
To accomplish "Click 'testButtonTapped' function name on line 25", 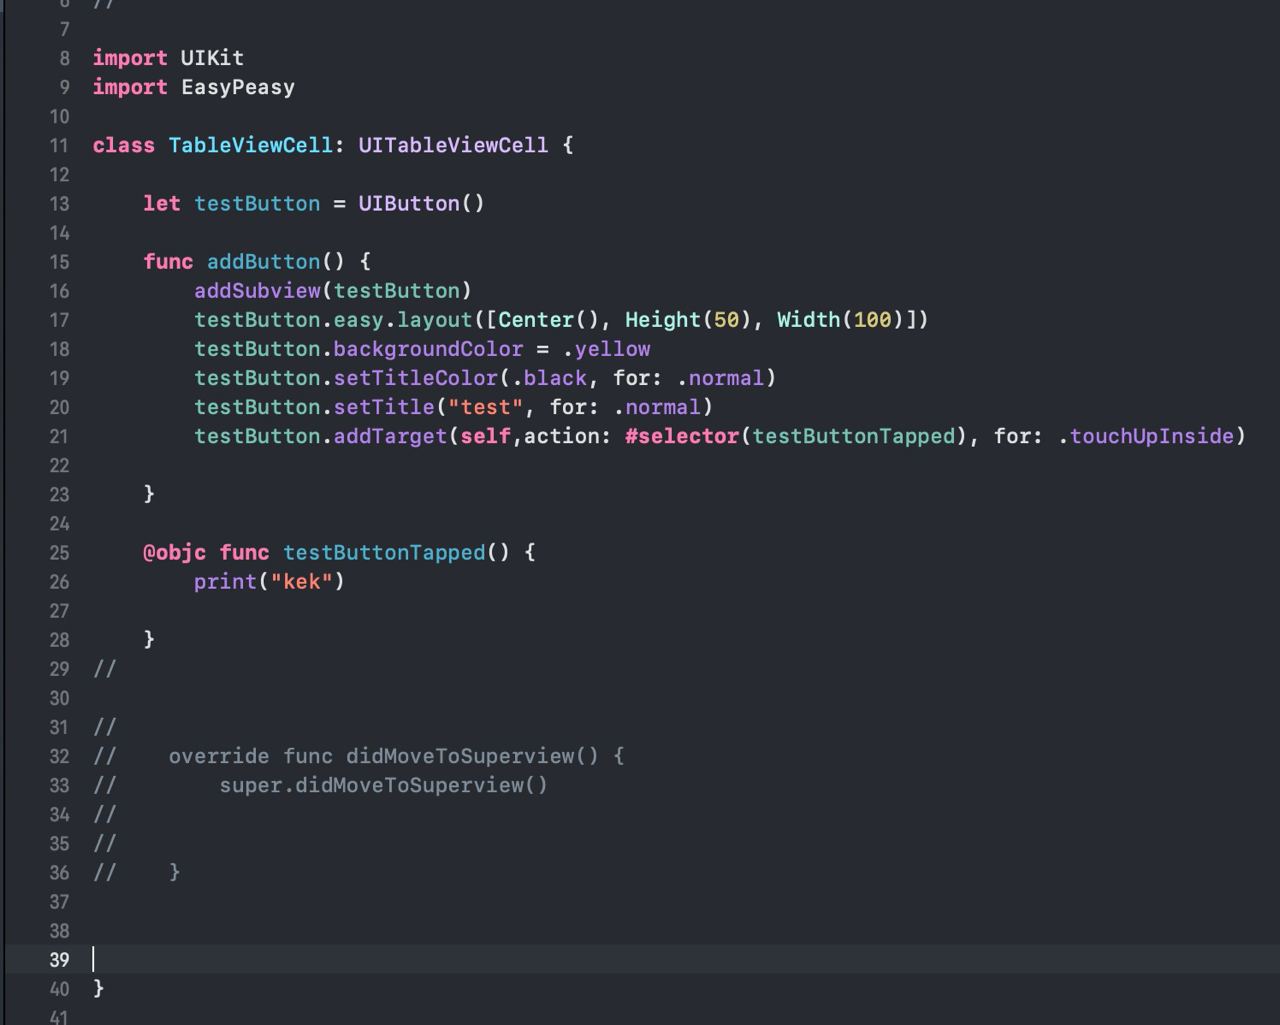I will click(384, 552).
